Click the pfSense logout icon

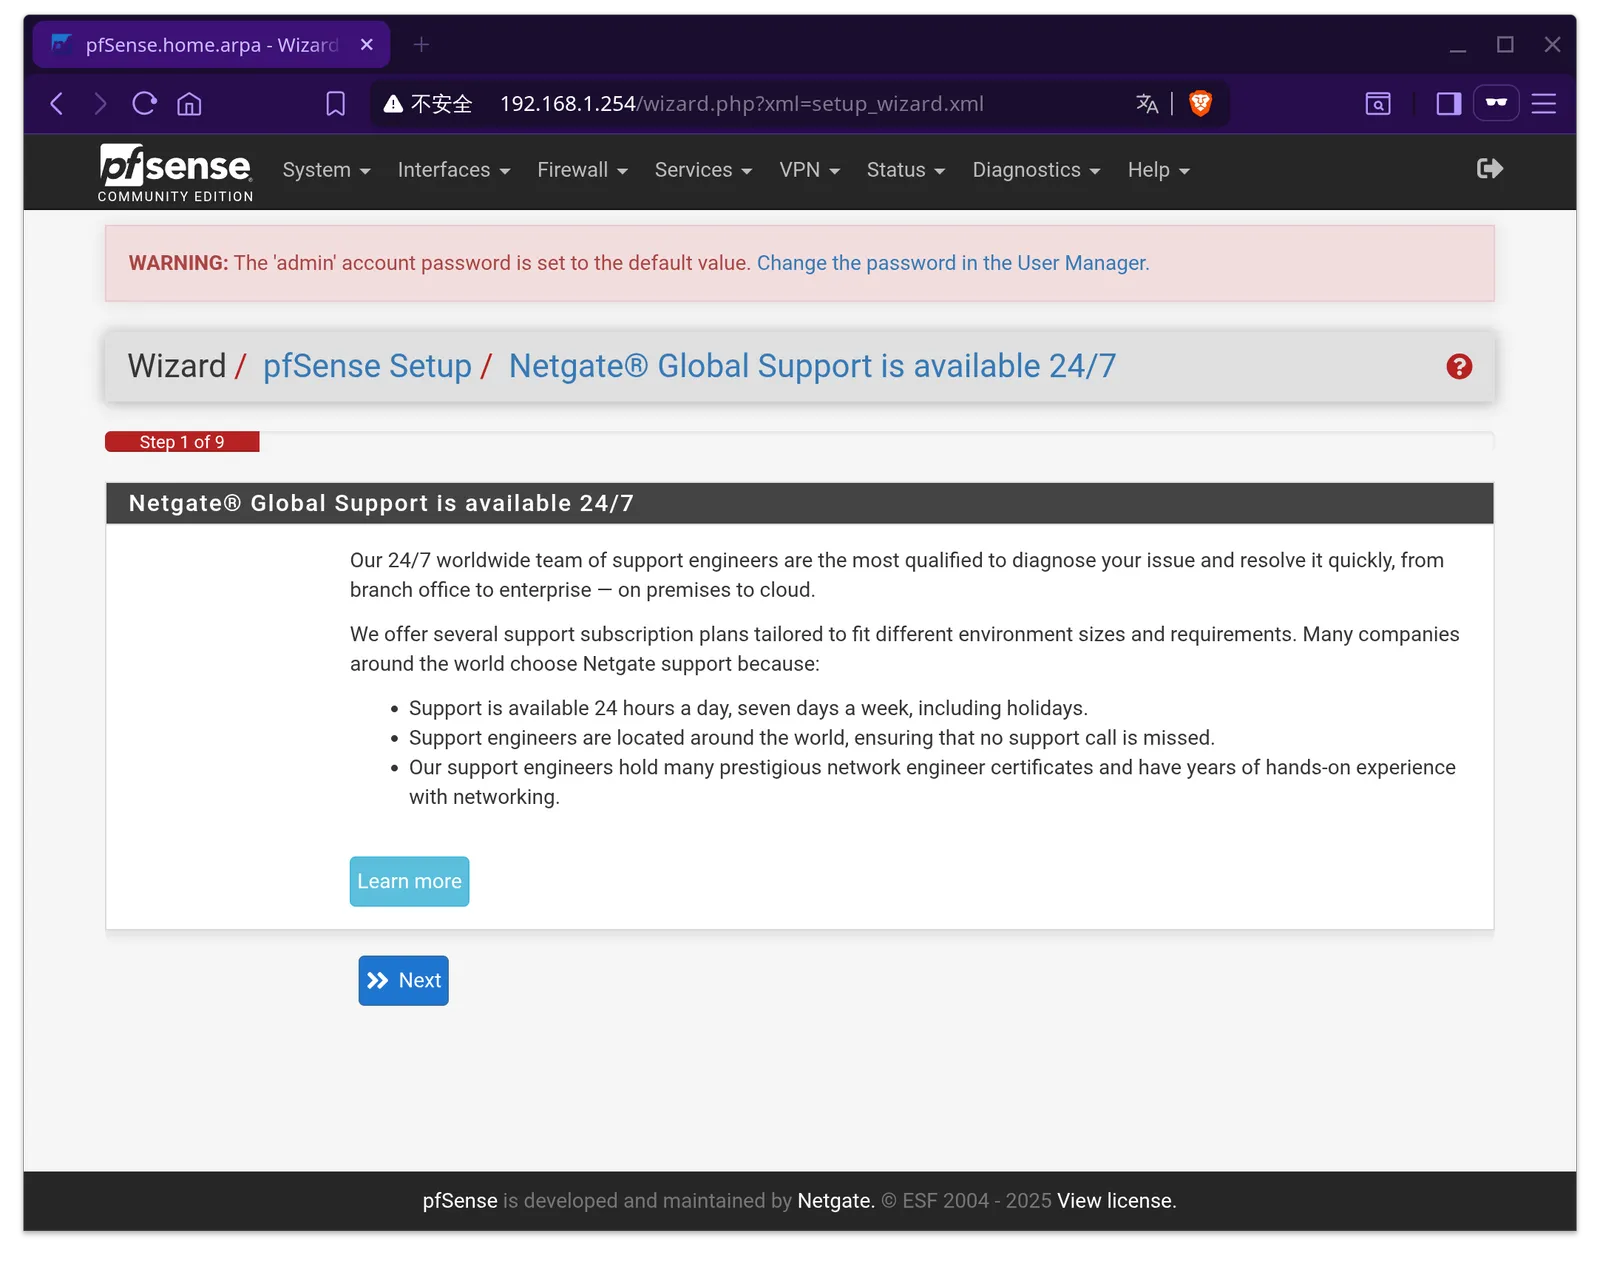pyautogui.click(x=1490, y=169)
